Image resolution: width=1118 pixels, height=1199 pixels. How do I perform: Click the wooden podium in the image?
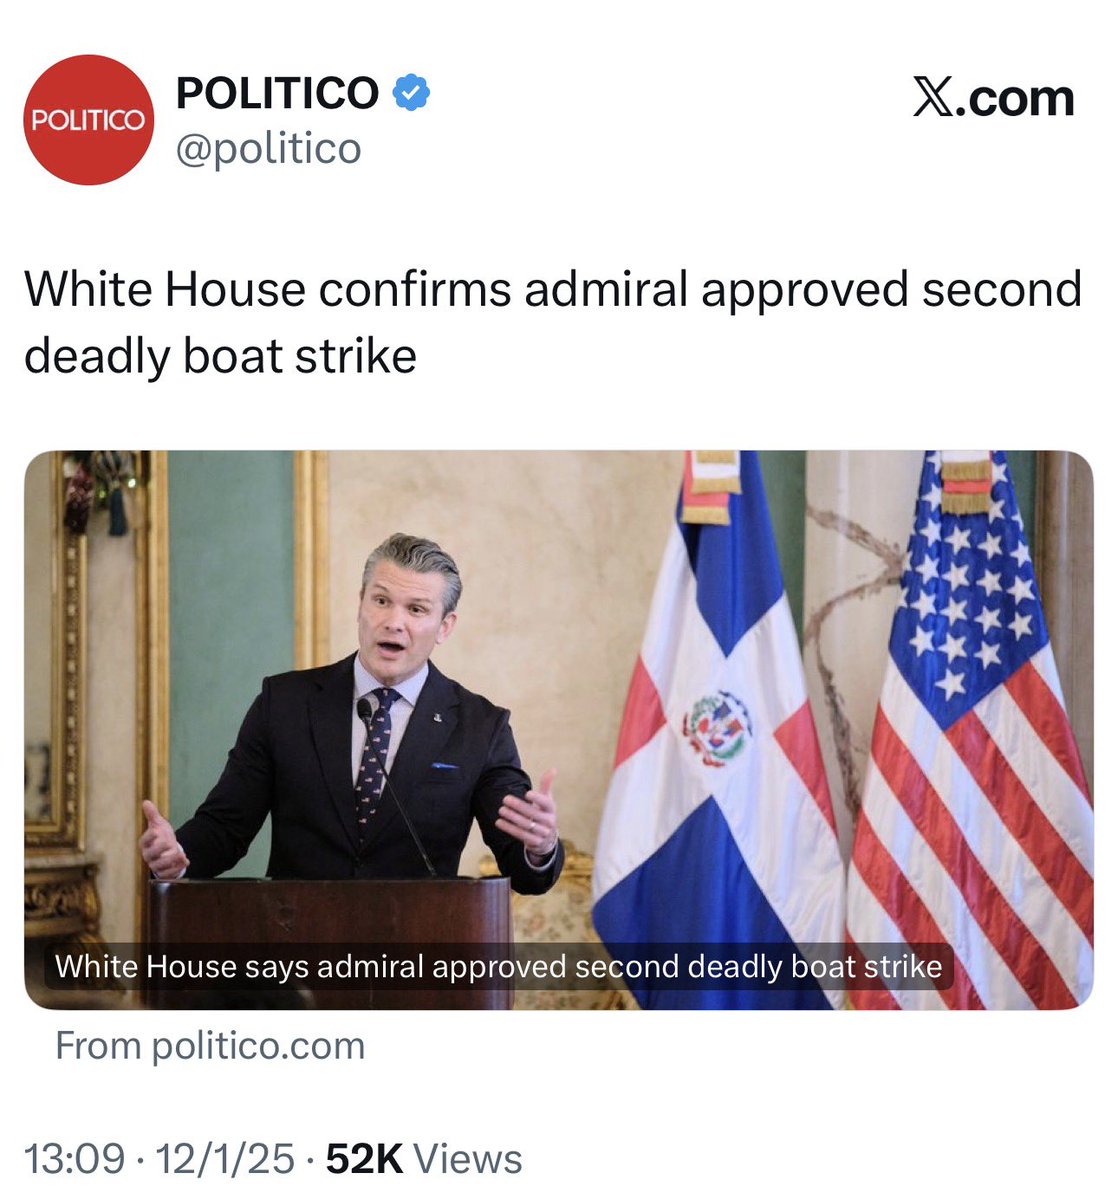point(330,939)
